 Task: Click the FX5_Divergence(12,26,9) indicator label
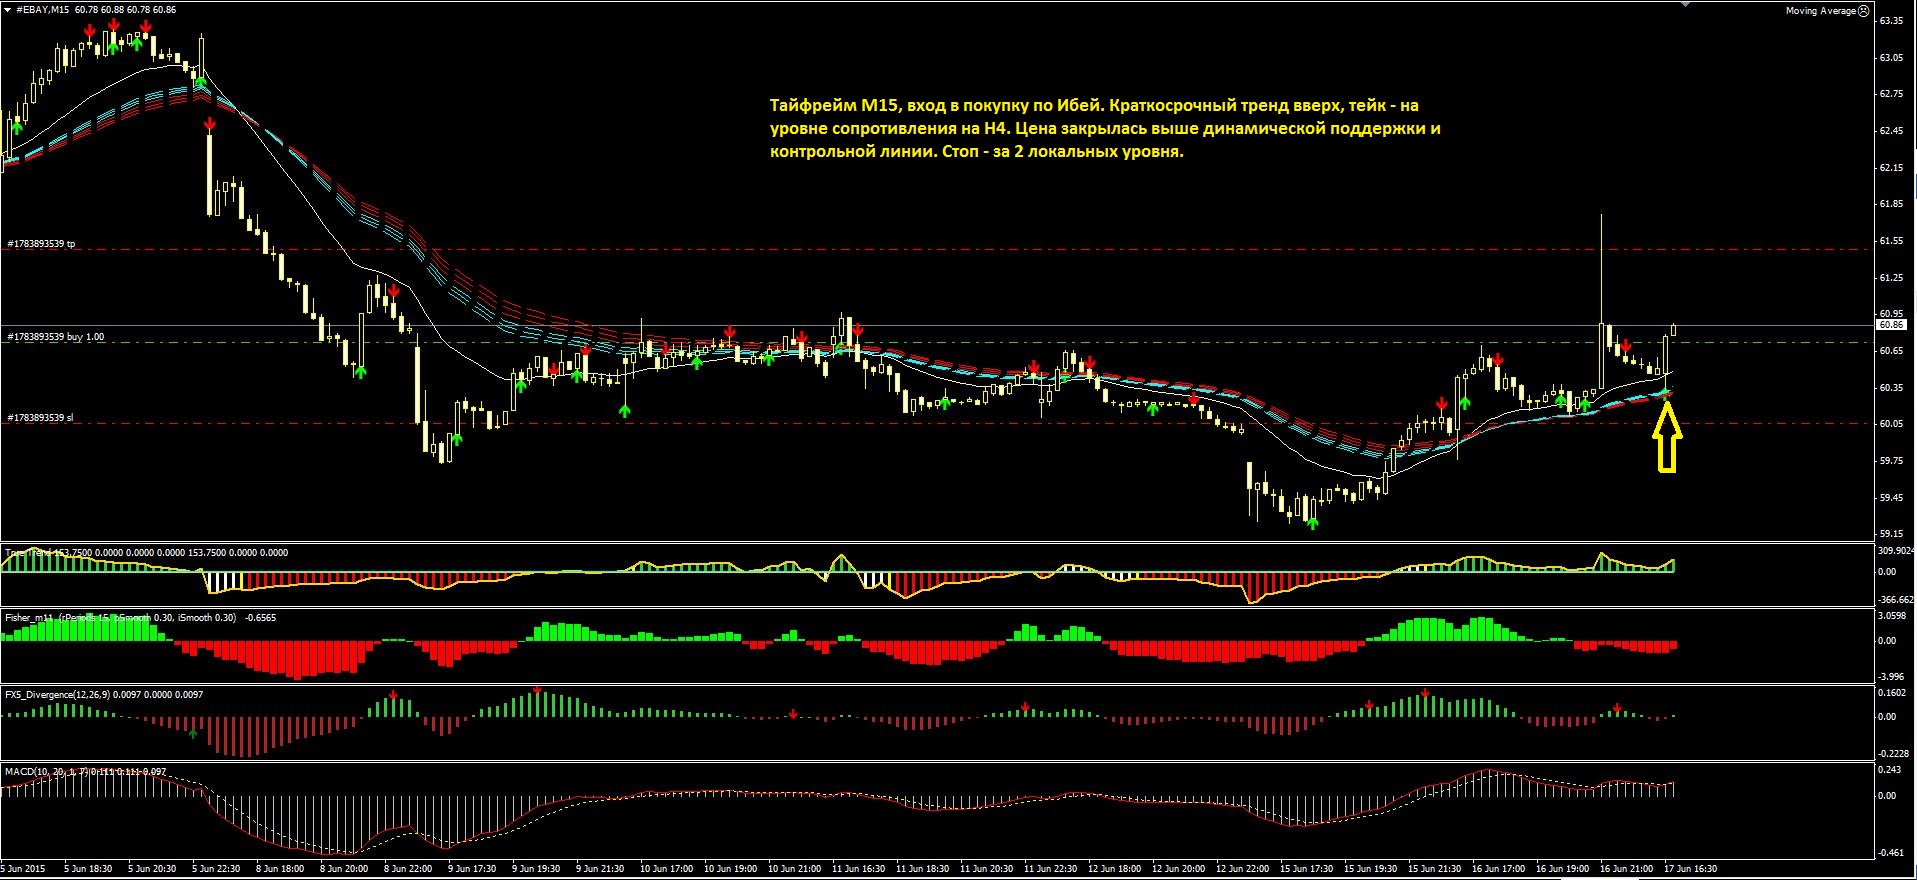58,694
